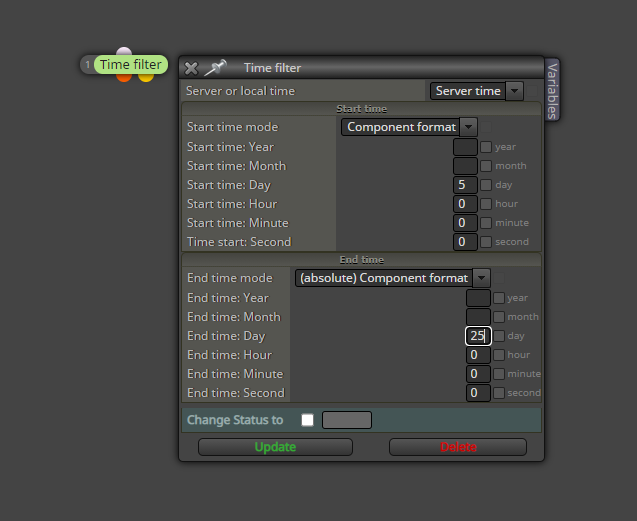Viewport: 637px width, 521px height.
Task: Edit the End time Minute field
Action: coord(478,374)
